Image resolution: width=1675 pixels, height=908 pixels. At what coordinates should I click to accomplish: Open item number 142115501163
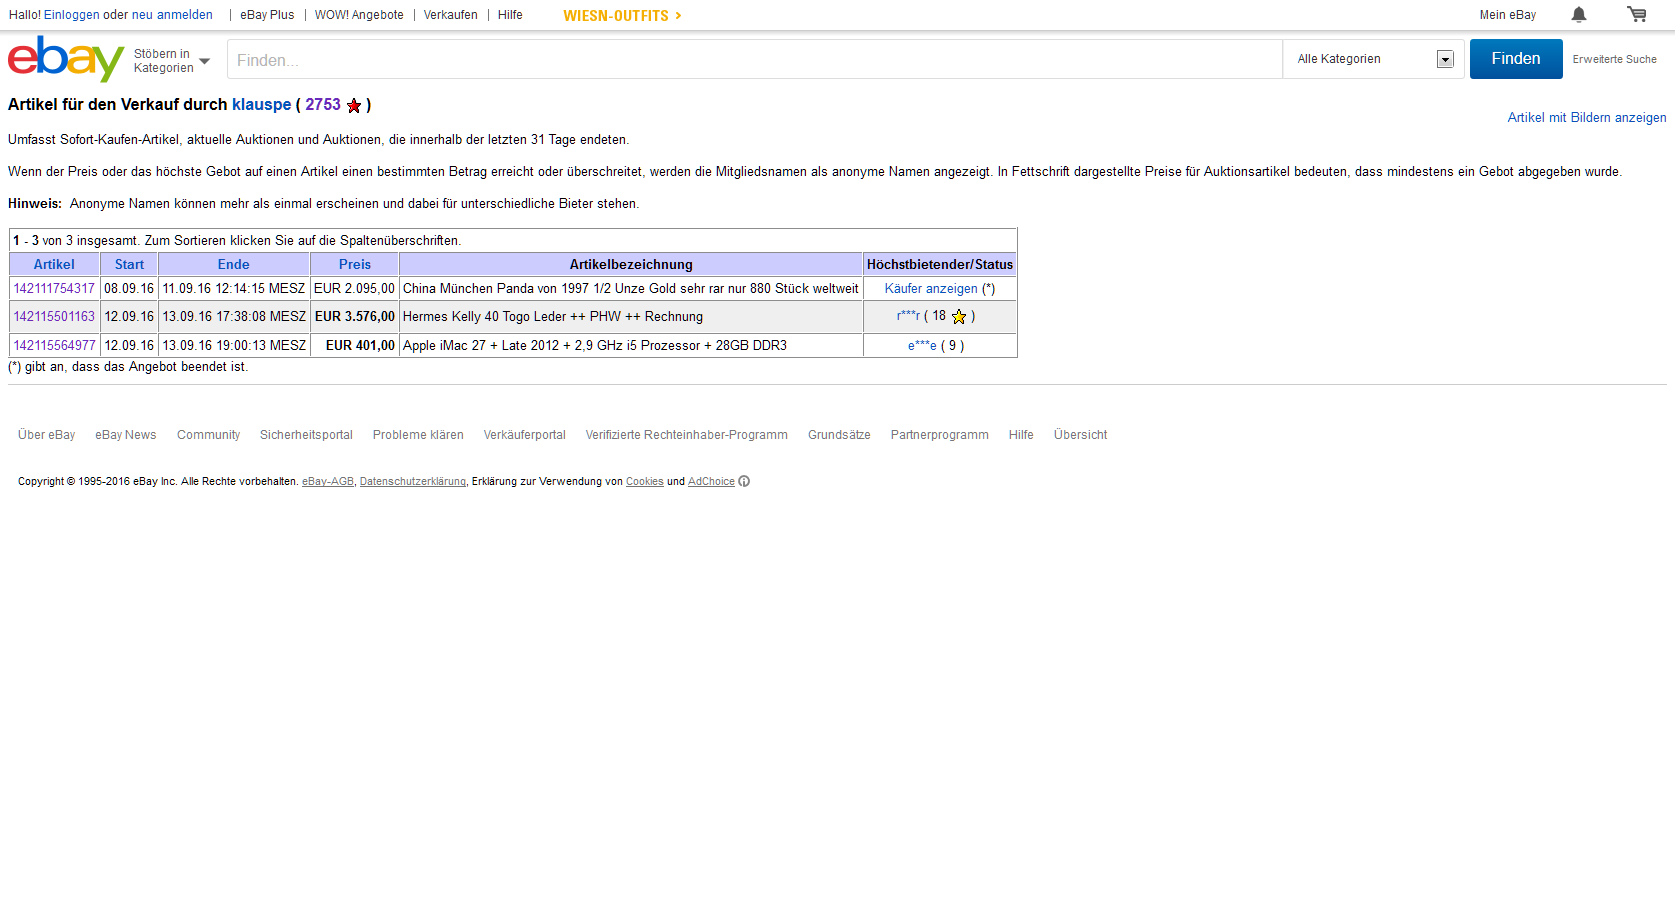click(54, 316)
